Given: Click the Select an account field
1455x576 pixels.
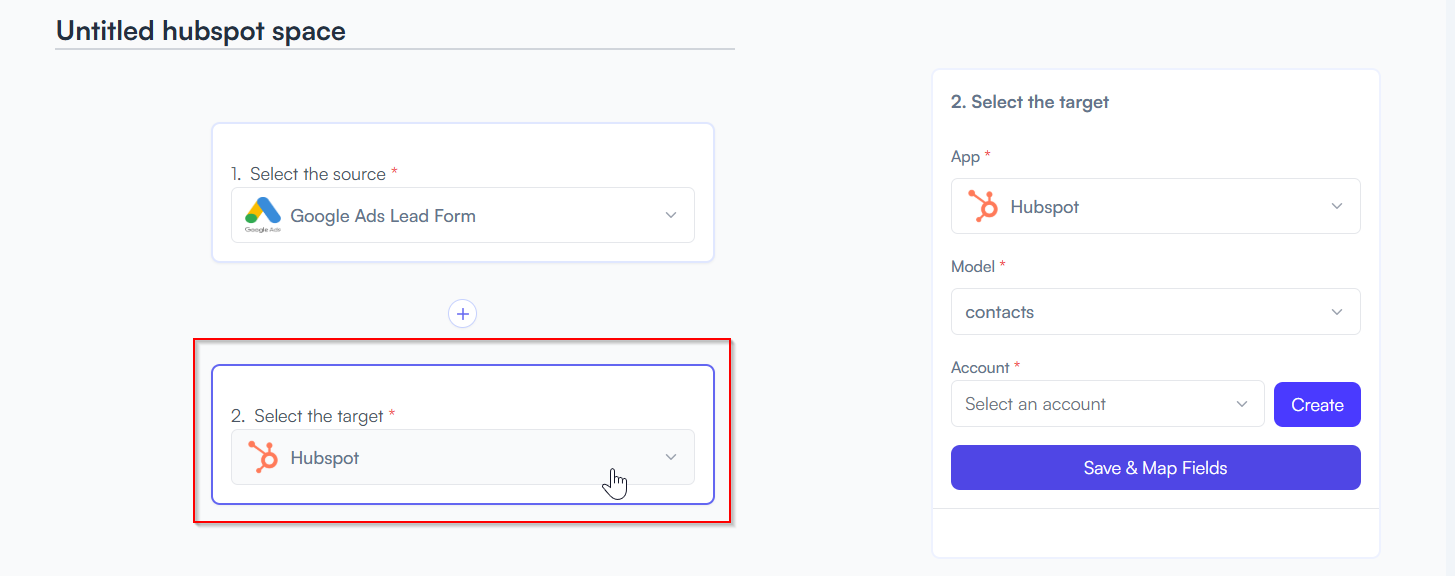Looking at the screenshot, I should click(1108, 404).
